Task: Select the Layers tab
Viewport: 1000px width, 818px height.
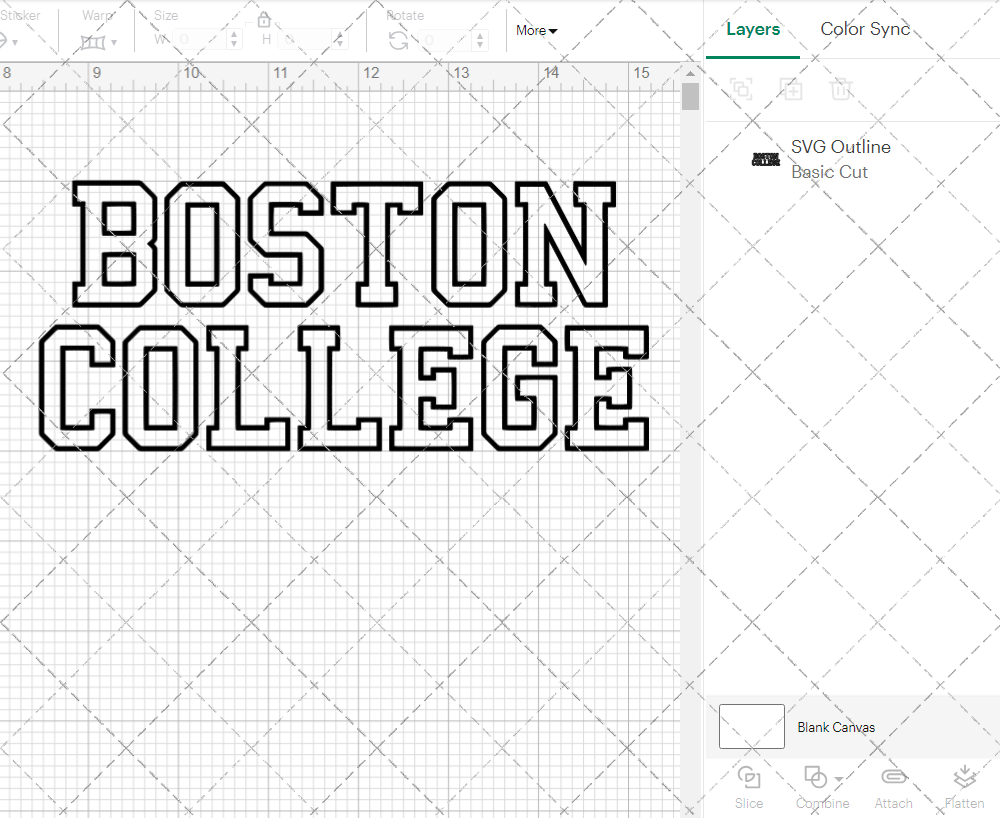Action: (x=753, y=29)
